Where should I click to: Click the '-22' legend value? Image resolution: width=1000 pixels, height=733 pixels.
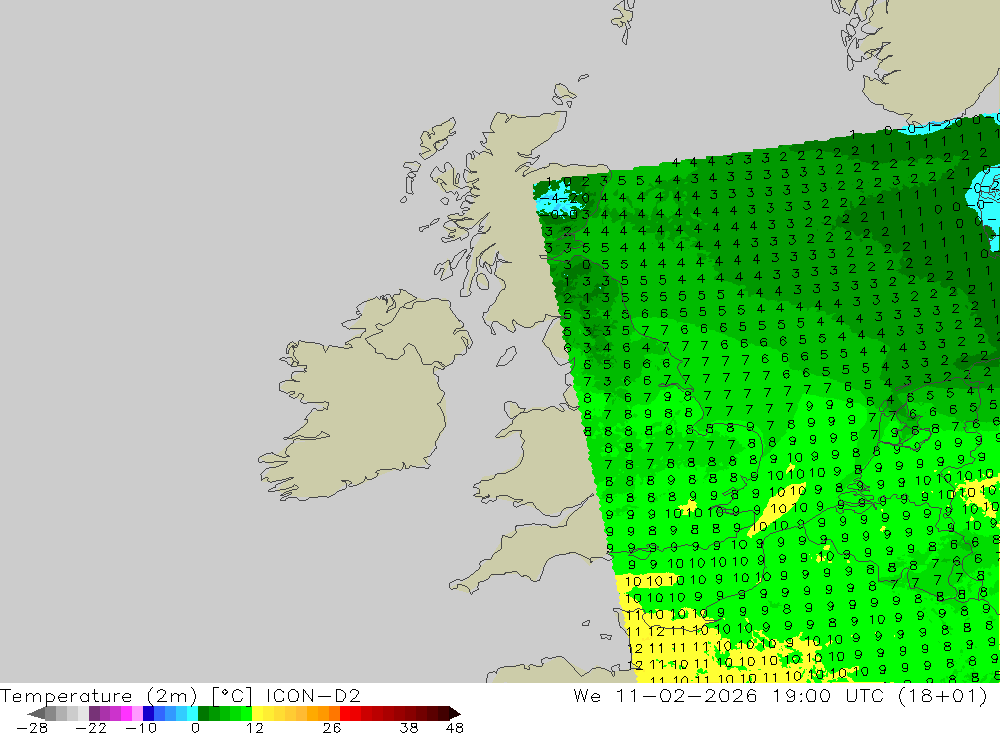pos(91,728)
